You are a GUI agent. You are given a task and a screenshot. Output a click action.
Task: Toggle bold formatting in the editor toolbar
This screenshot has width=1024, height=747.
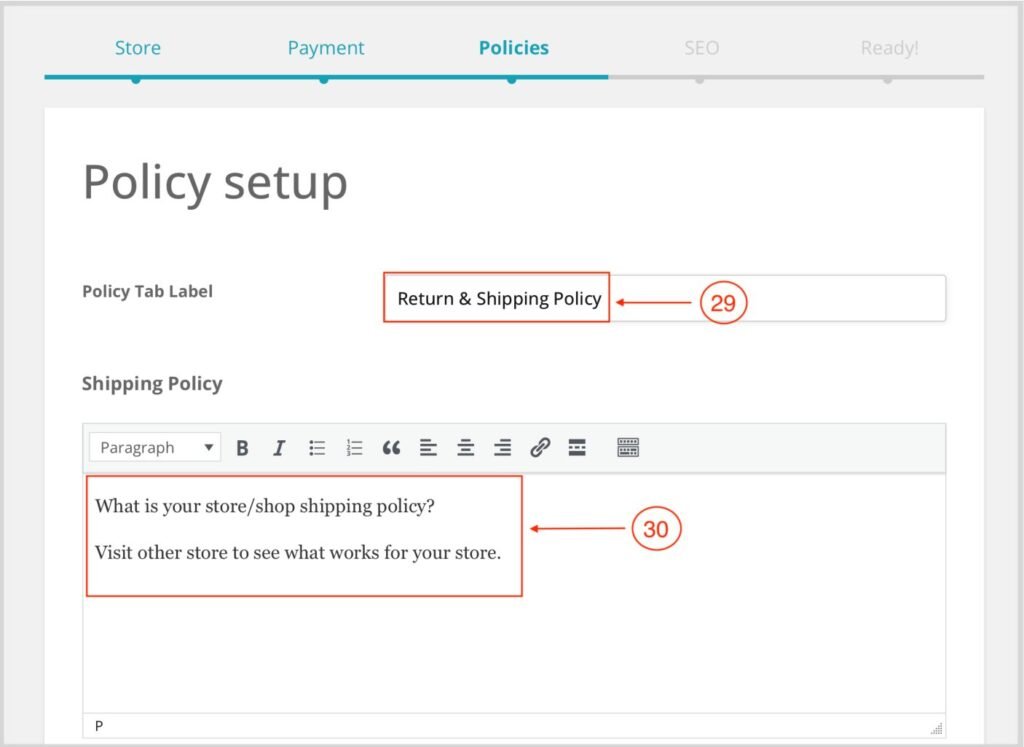pyautogui.click(x=242, y=448)
